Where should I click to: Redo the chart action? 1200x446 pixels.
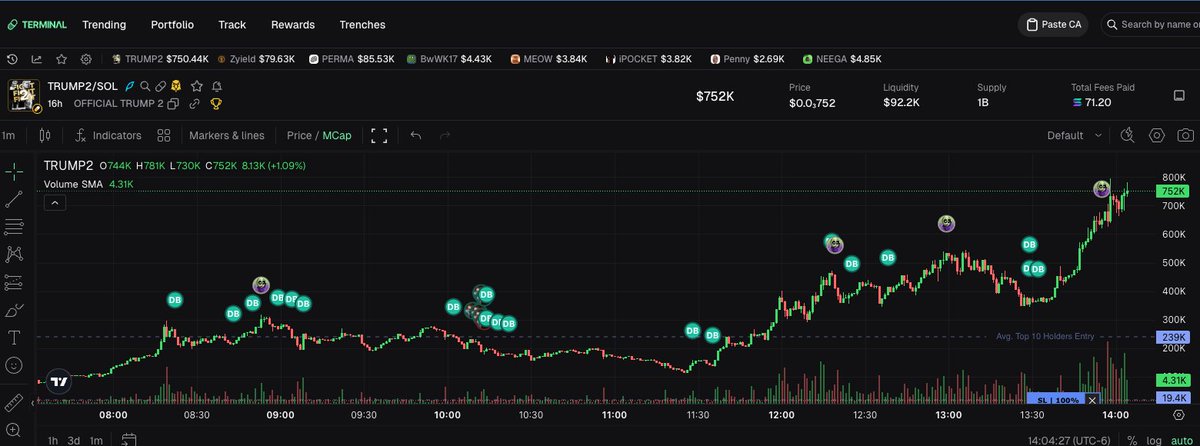click(445, 135)
